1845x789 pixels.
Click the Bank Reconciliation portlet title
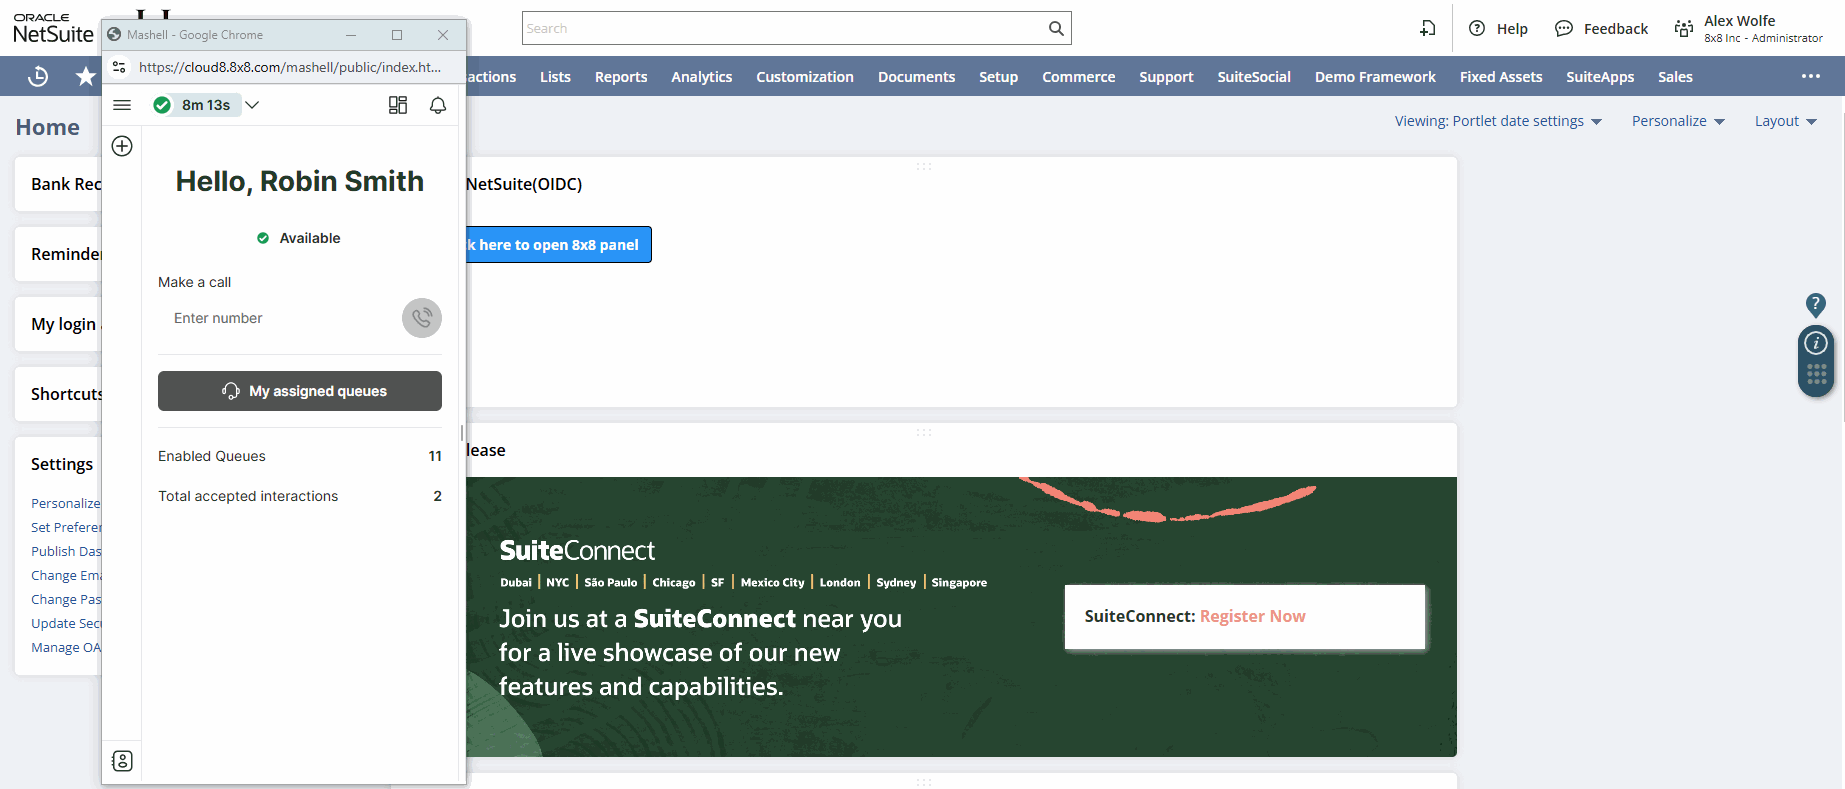tap(66, 184)
